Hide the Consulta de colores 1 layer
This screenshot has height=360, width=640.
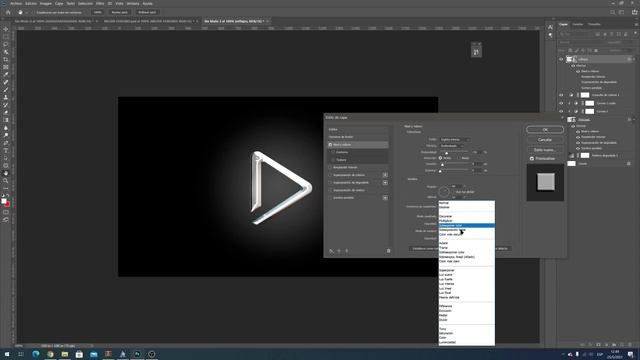coord(561,95)
